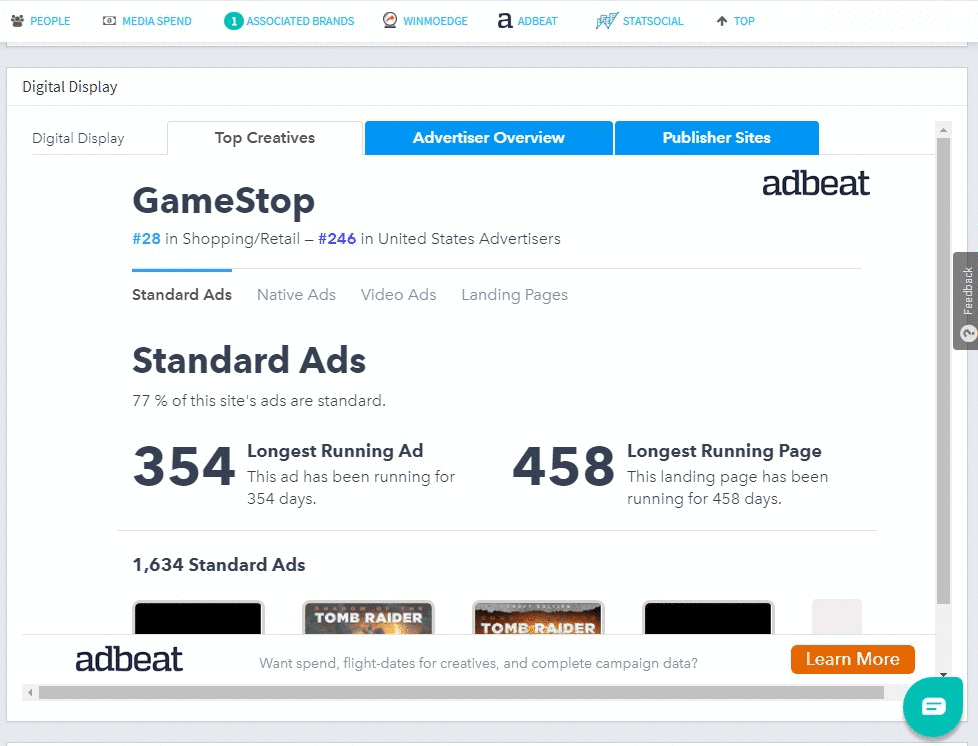
Task: Click '77 % of this site's ads are standard.'
Action: (x=259, y=400)
